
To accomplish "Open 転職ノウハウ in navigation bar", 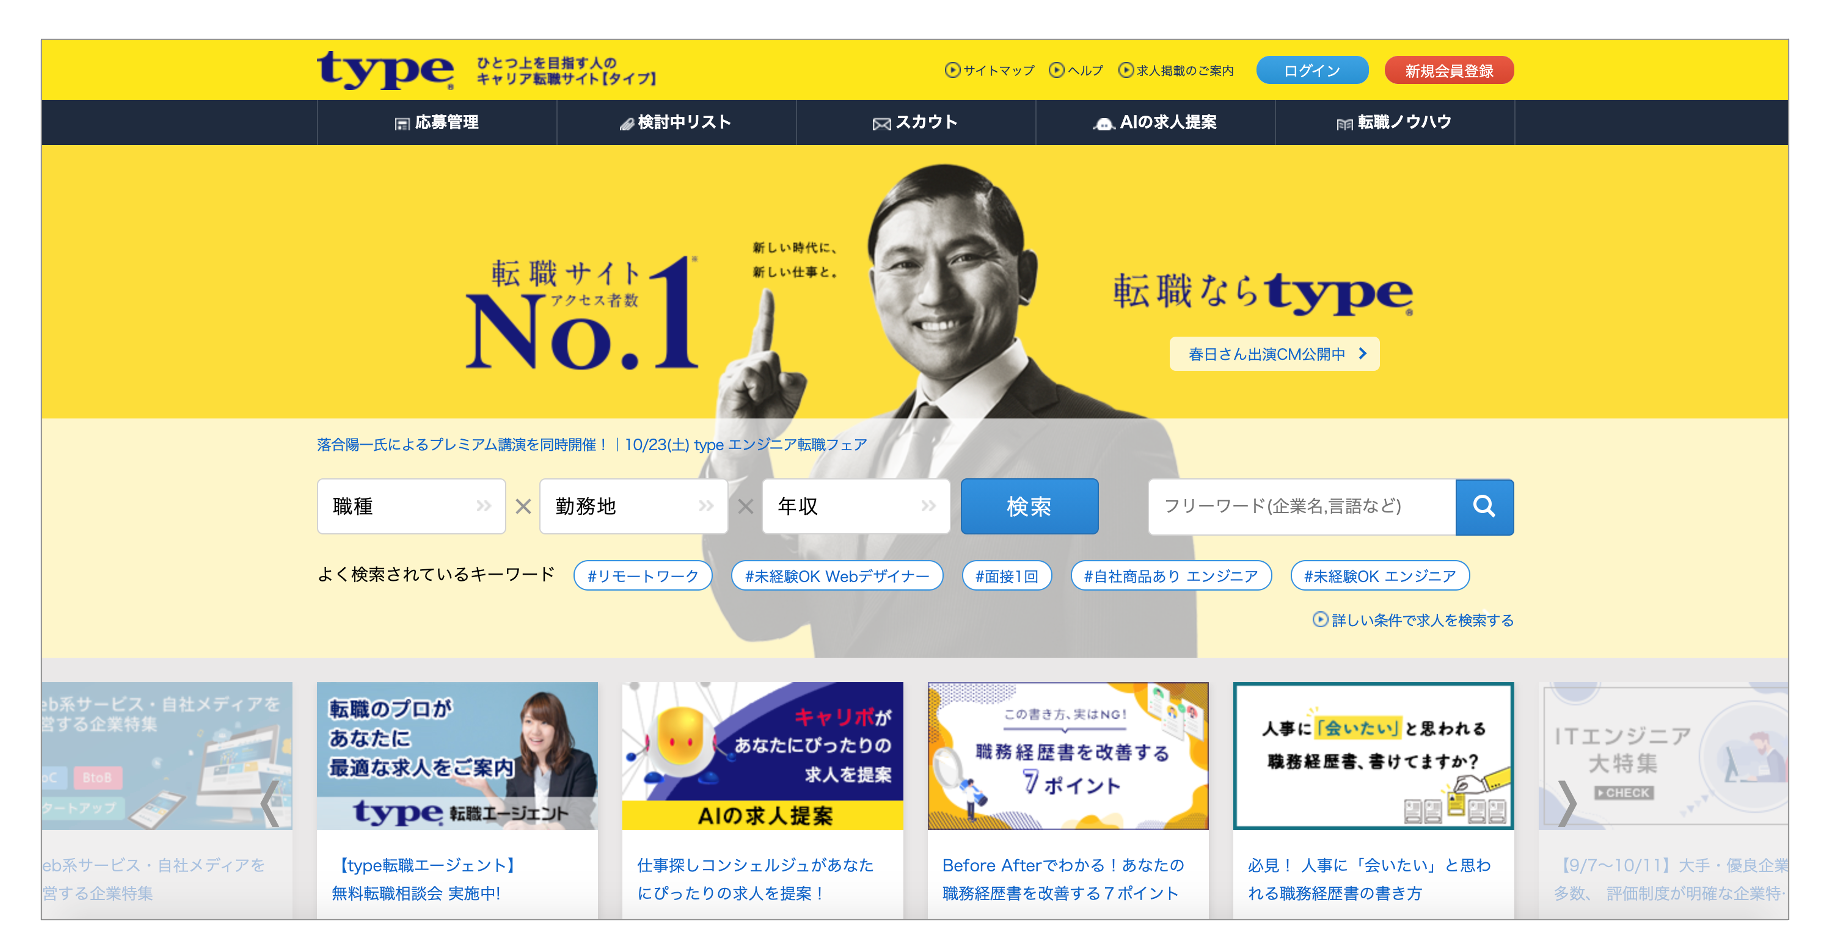I will click(x=1395, y=122).
